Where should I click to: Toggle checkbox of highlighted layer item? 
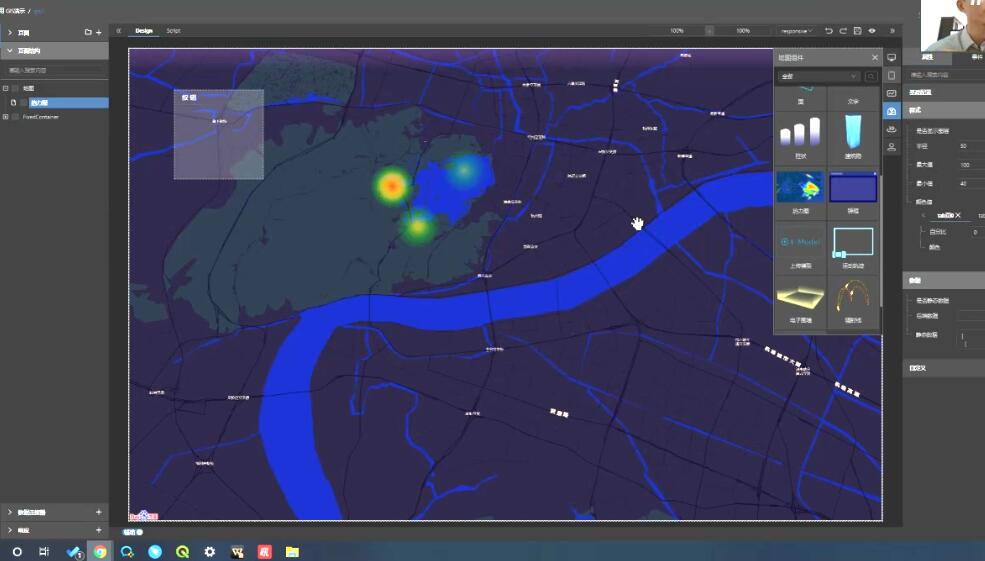pyautogui.click(x=24, y=103)
